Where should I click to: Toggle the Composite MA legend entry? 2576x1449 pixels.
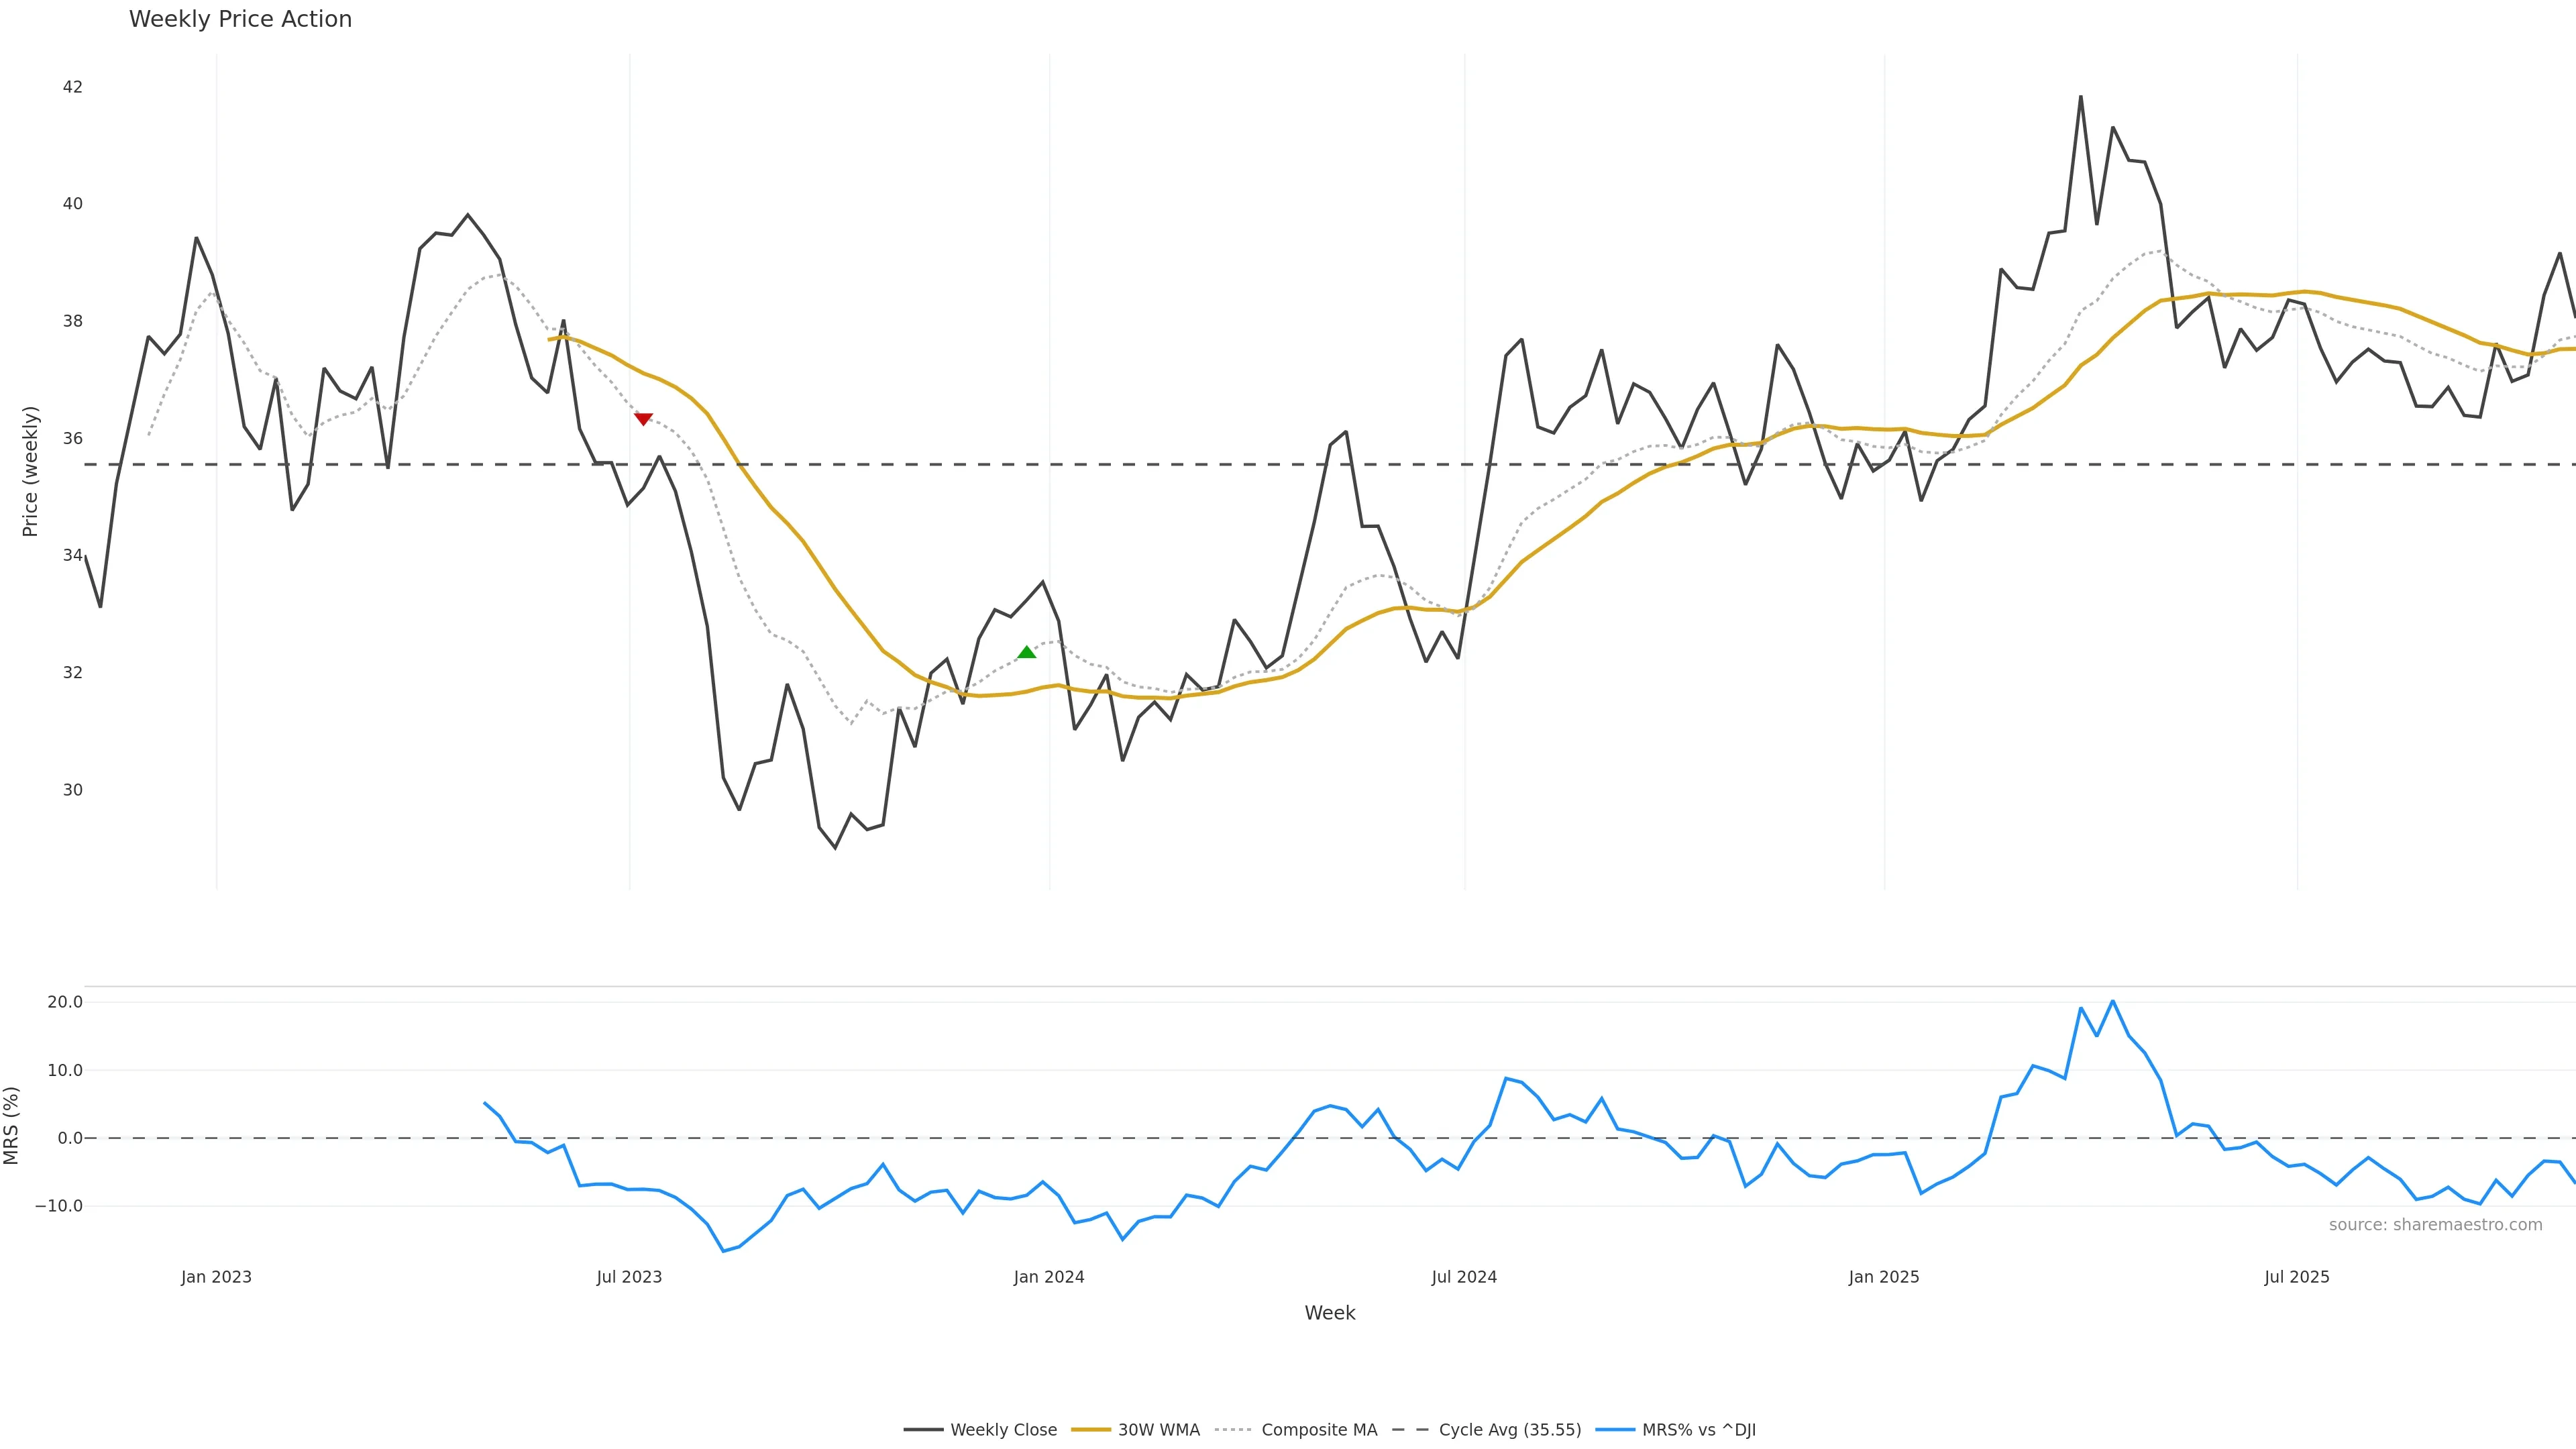coord(1296,1430)
